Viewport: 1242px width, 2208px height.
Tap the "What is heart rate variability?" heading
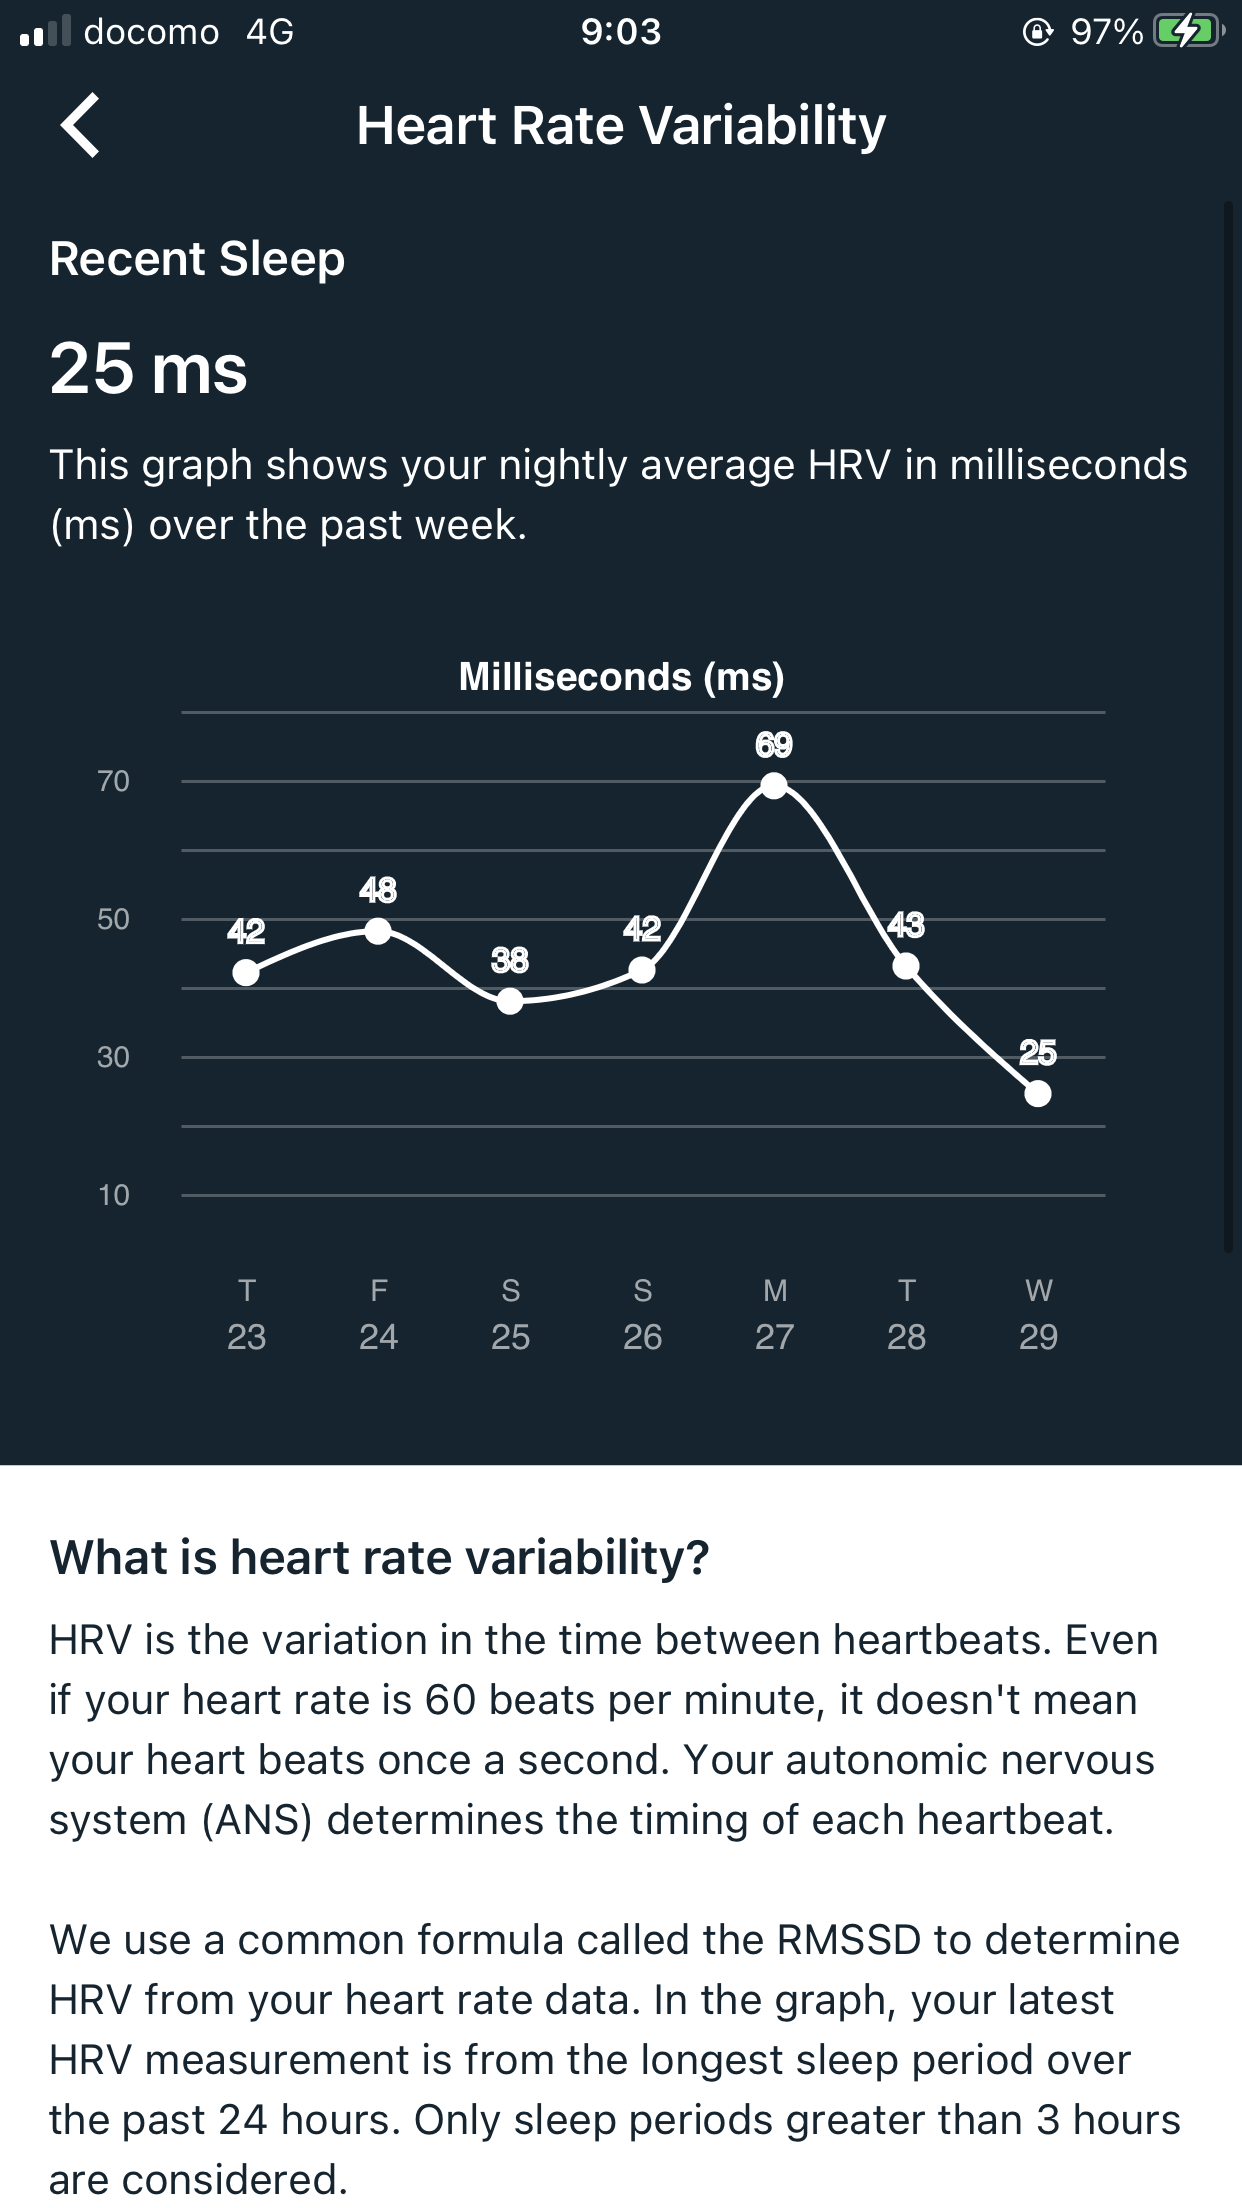pos(379,1557)
